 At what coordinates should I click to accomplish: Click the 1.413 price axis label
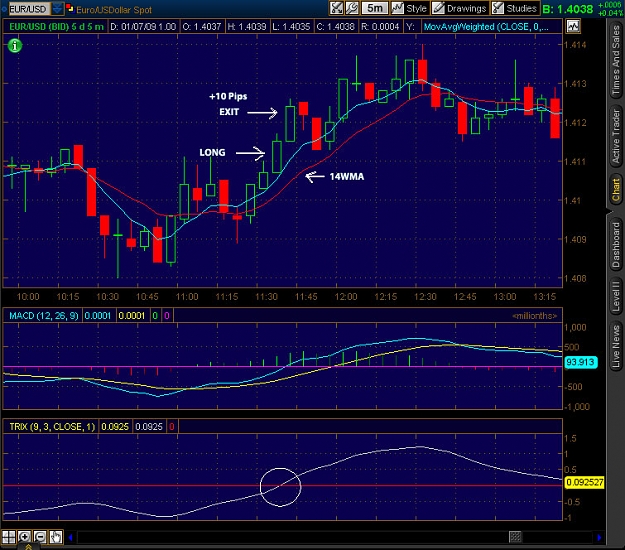[575, 84]
